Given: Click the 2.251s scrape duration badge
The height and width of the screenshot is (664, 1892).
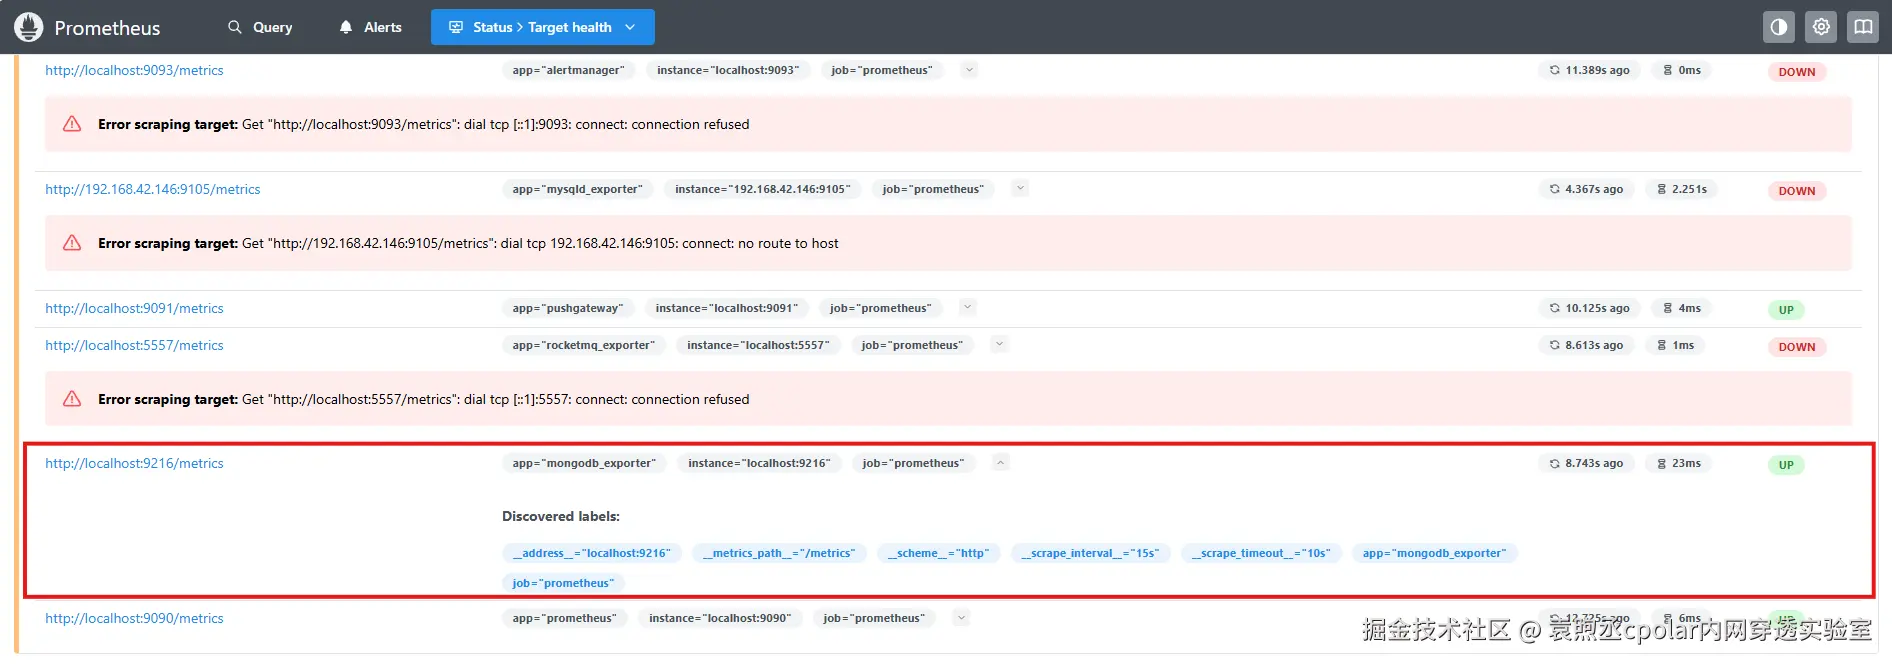Looking at the screenshot, I should tap(1682, 189).
